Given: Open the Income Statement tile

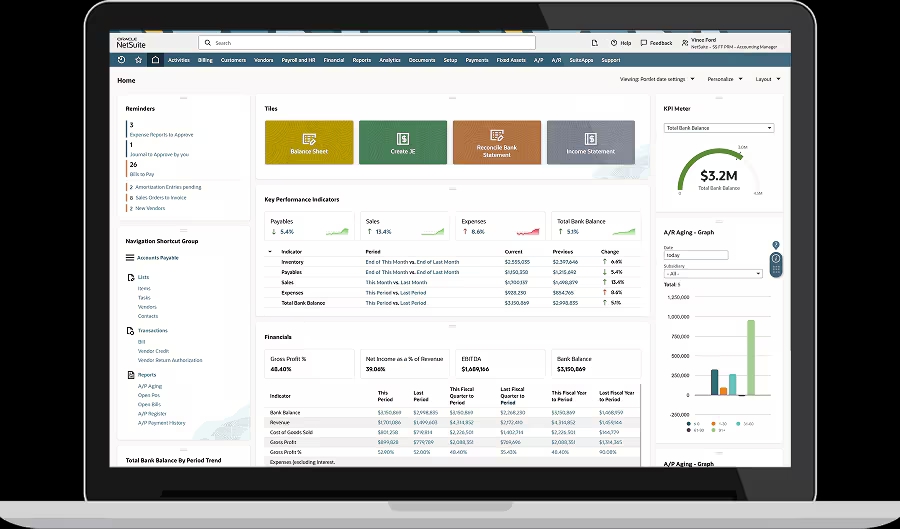Looking at the screenshot, I should (x=590, y=142).
